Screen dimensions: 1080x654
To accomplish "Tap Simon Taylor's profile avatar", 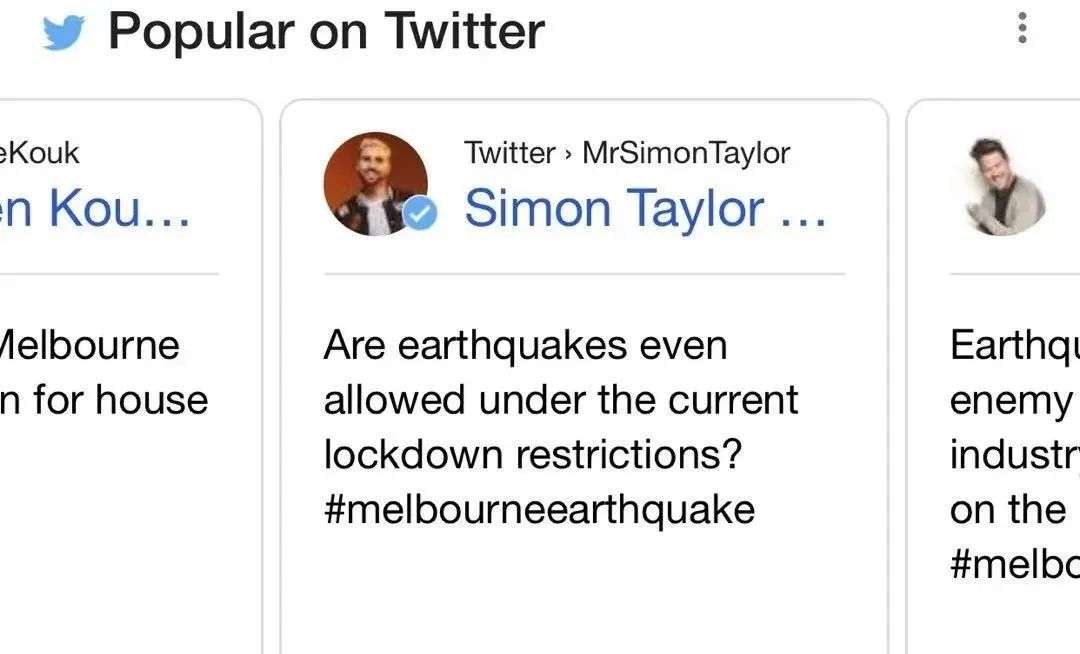I will (375, 184).
